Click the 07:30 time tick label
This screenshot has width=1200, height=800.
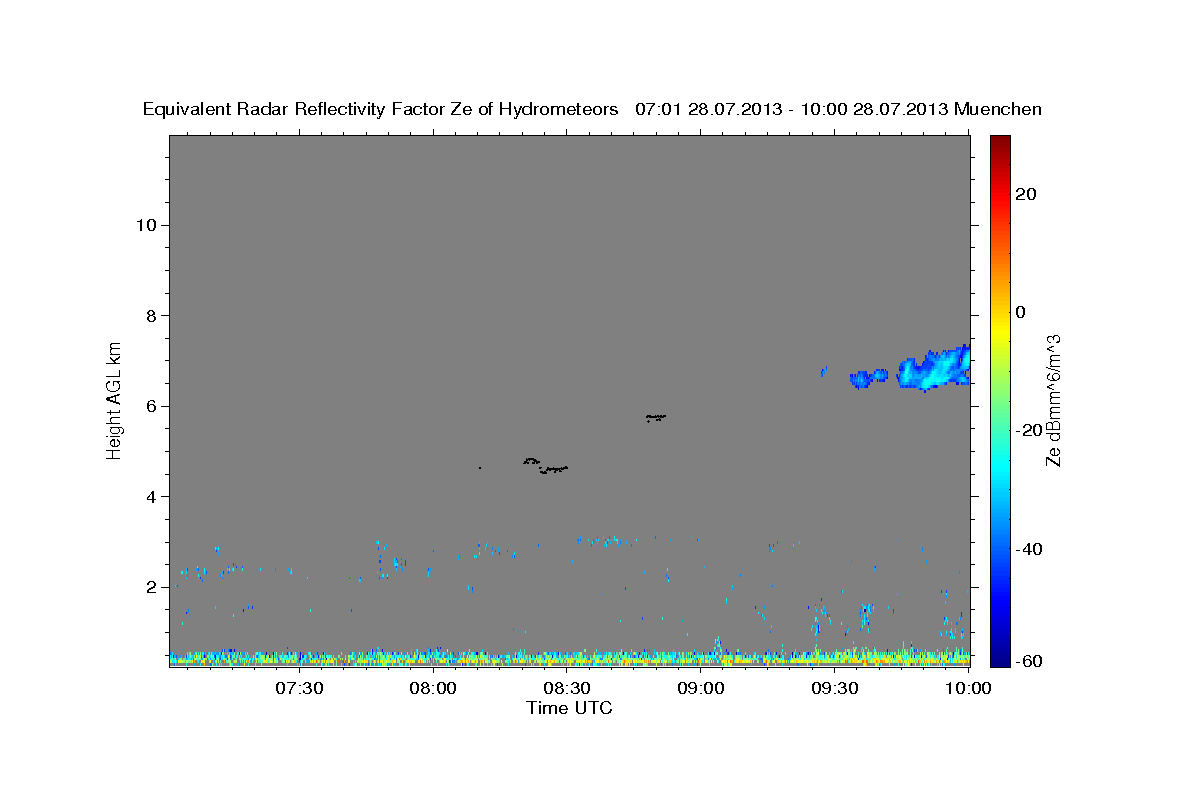[299, 688]
